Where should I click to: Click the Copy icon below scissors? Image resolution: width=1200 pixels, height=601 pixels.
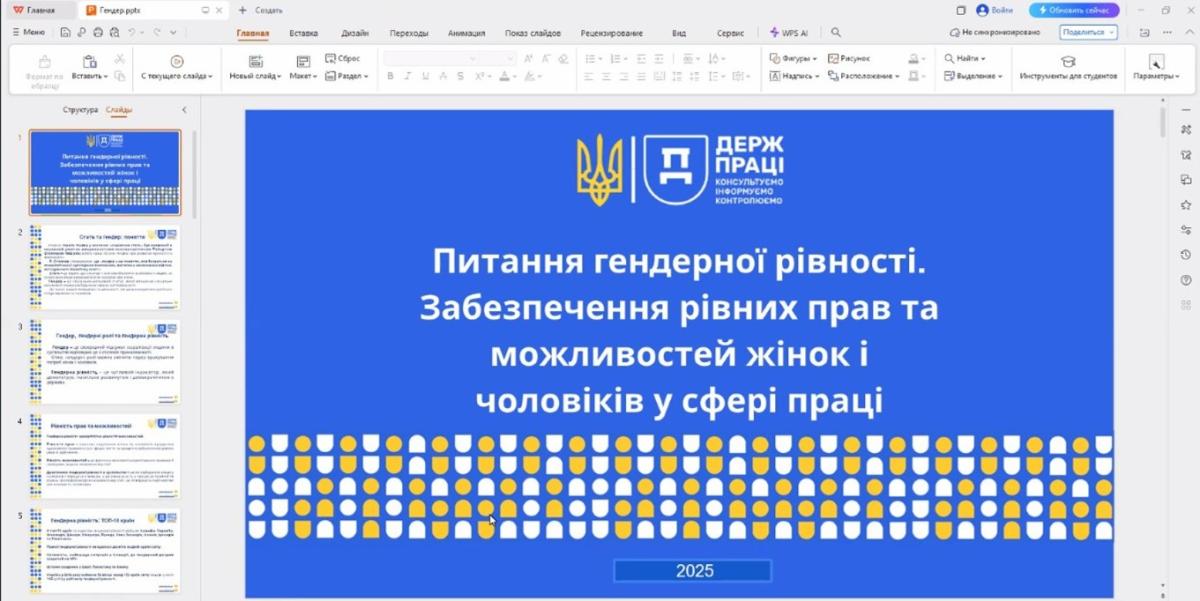(119, 76)
